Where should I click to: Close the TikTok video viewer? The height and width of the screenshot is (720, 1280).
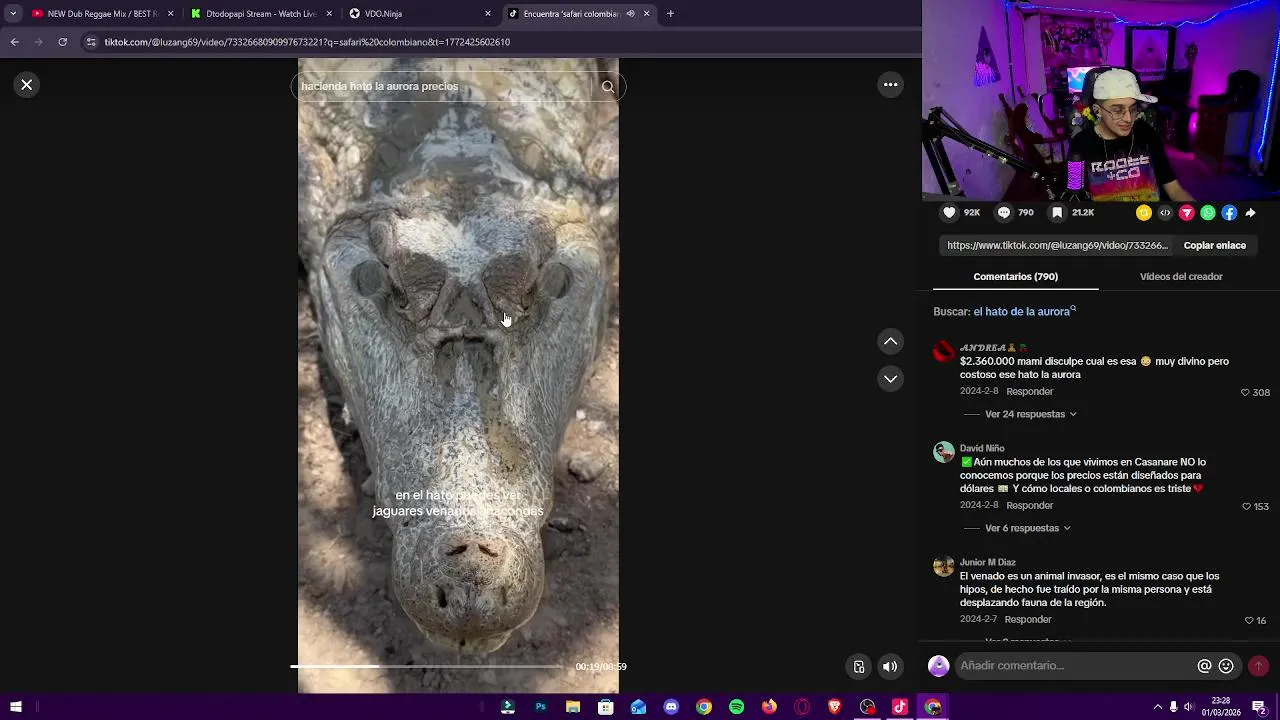(27, 85)
